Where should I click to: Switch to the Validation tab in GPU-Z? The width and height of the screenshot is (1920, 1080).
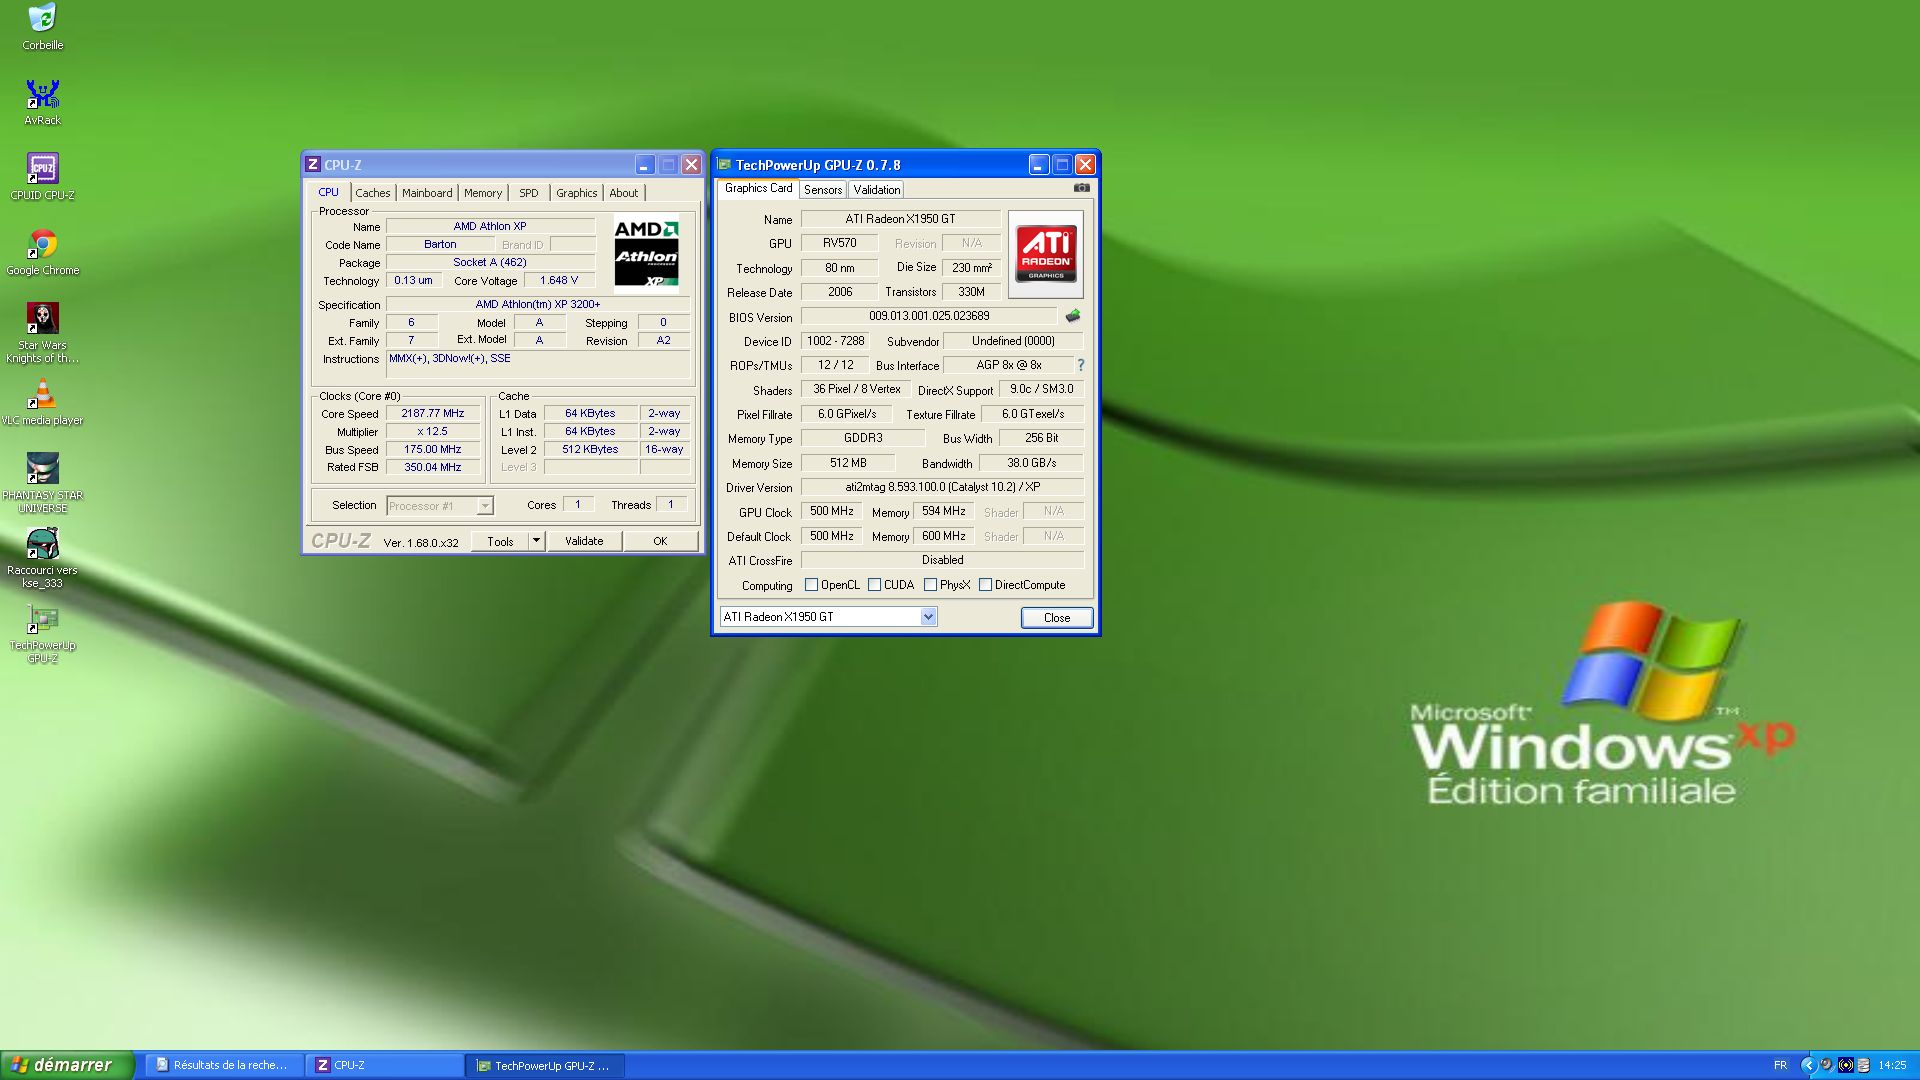click(x=877, y=190)
